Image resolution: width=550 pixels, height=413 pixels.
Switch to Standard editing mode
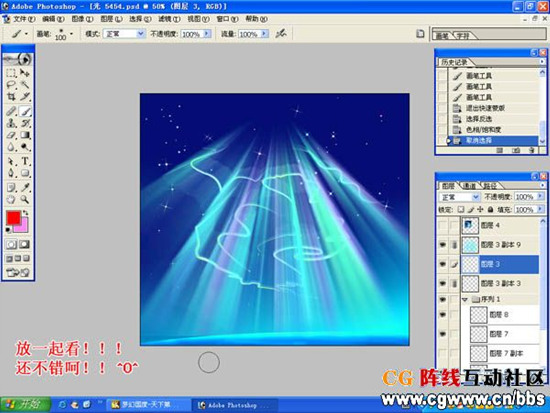11,244
